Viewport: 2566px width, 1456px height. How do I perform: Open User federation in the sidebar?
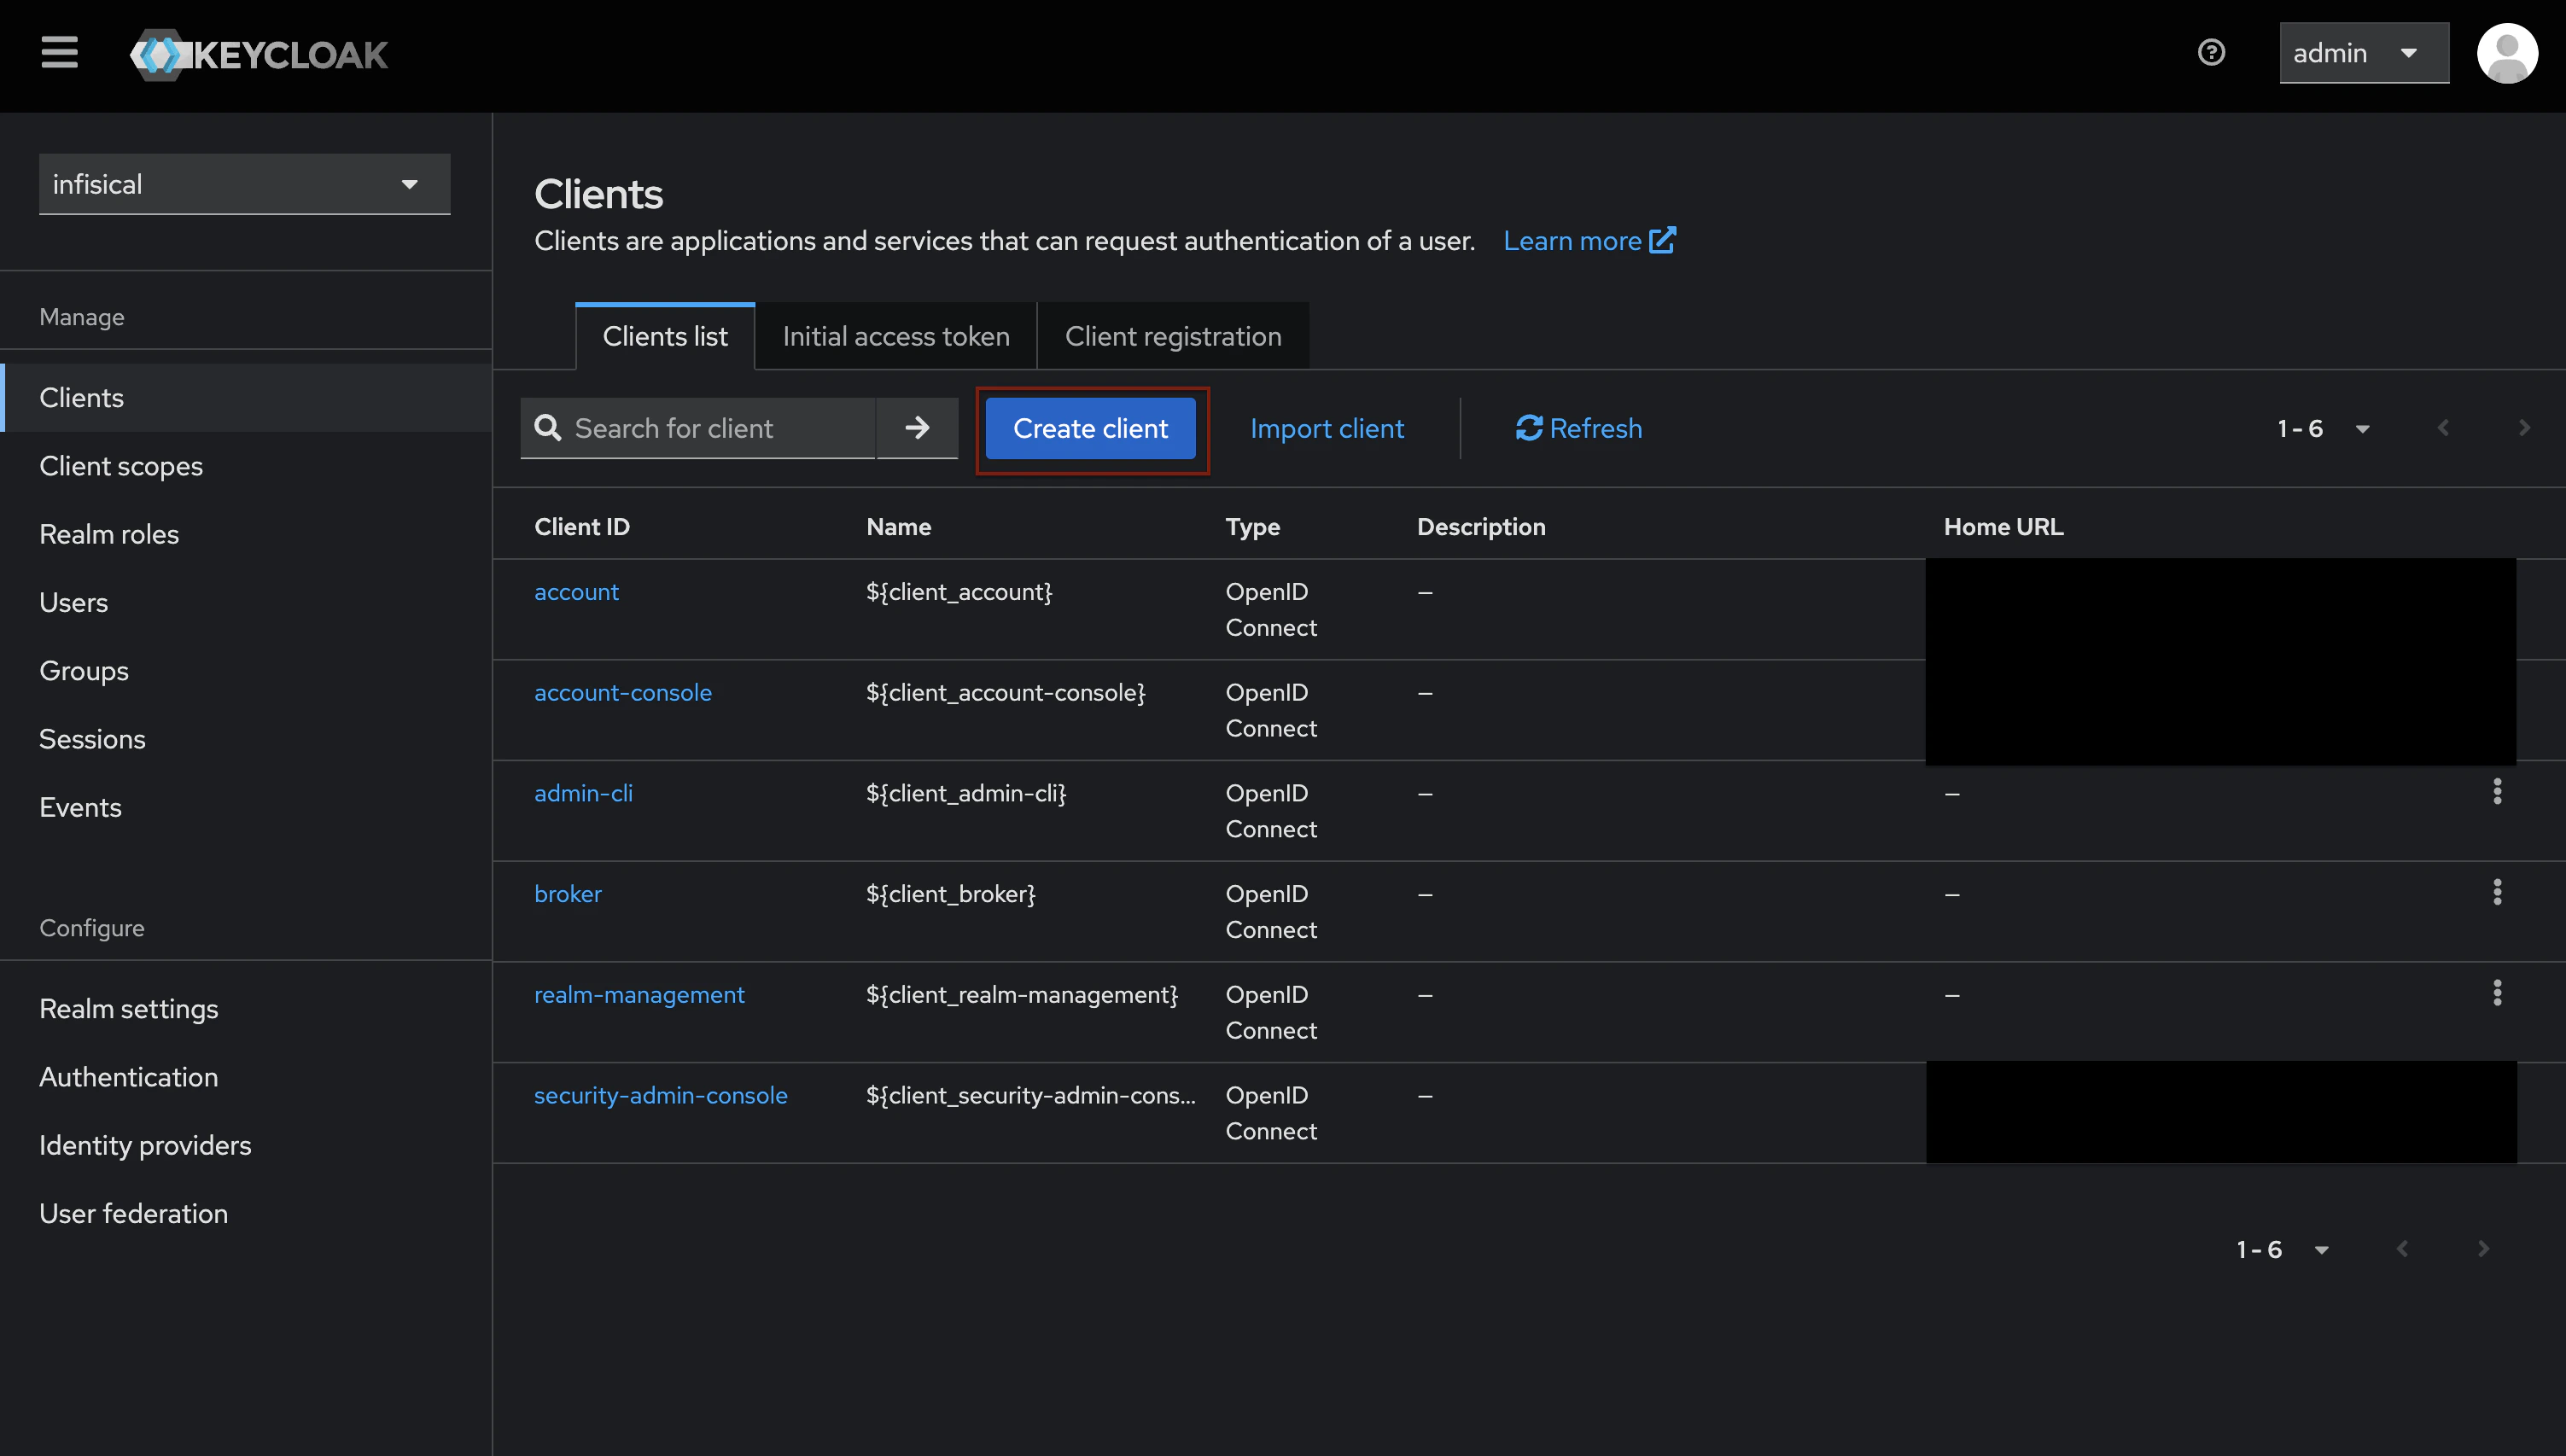tap(246, 1213)
